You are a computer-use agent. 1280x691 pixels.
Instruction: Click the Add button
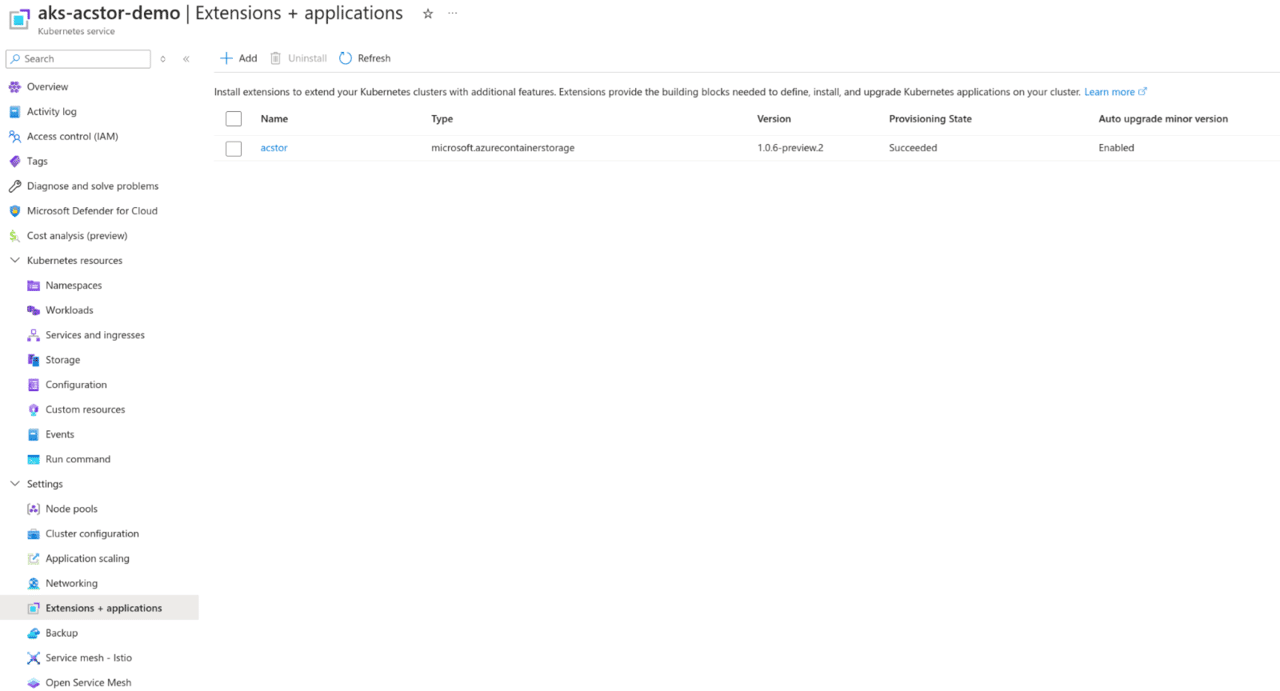(239, 58)
